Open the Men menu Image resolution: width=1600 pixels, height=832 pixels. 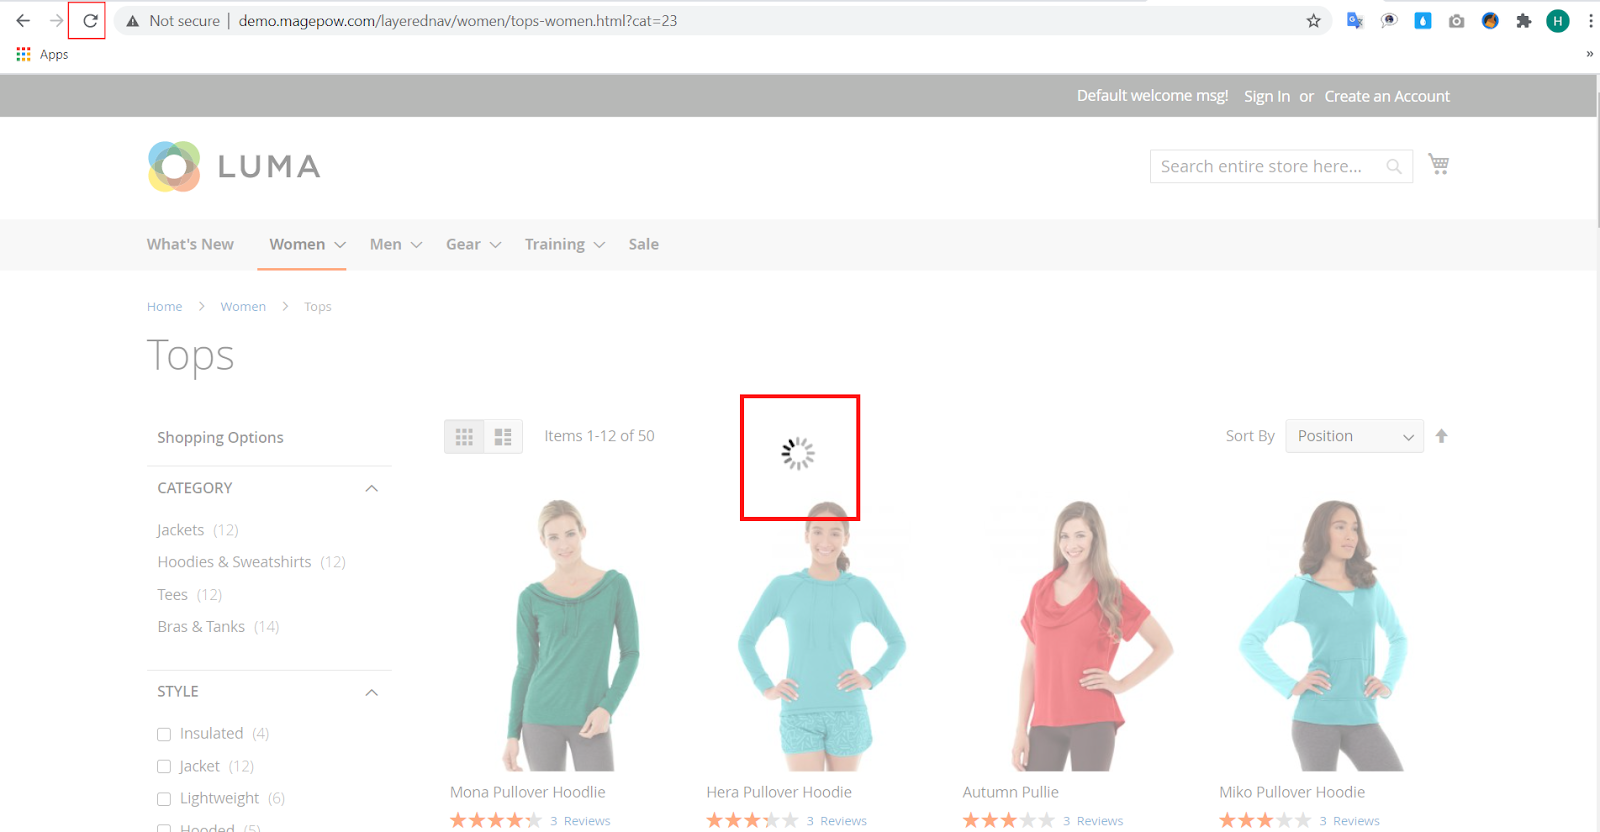(x=395, y=244)
